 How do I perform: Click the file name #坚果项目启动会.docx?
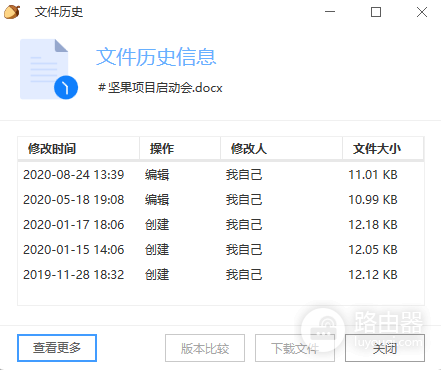160,88
